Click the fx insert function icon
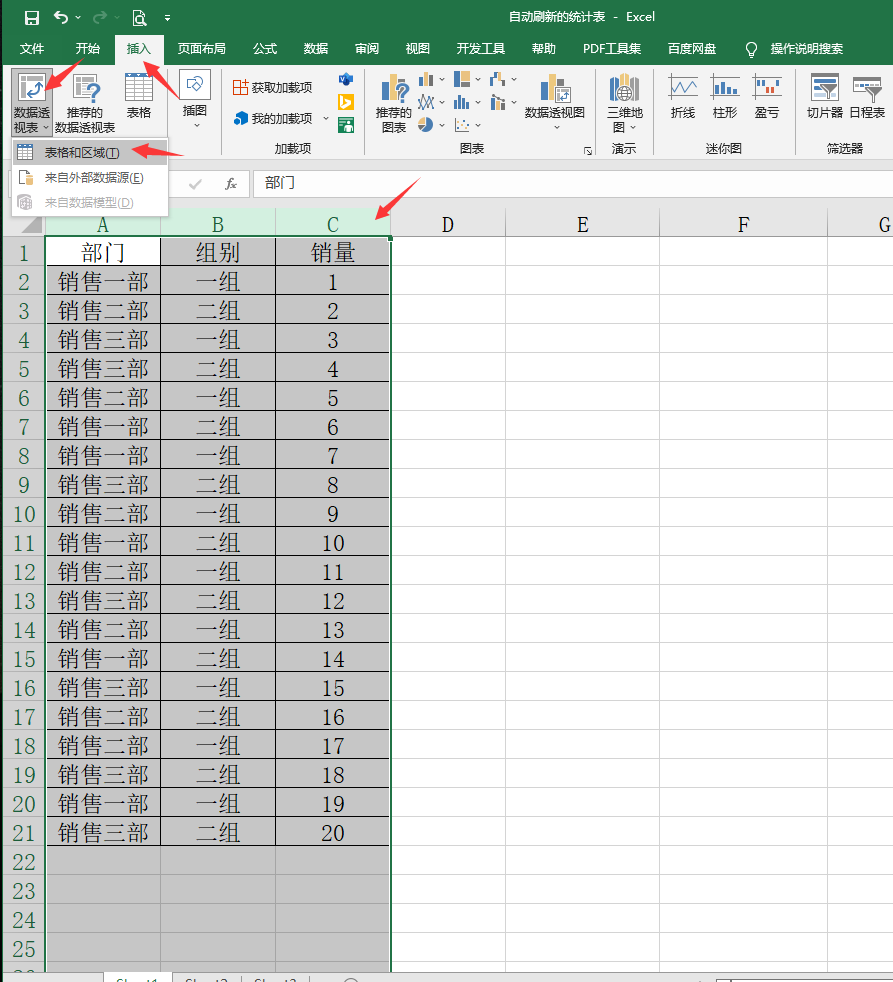Viewport: 893px width, 982px height. coord(230,183)
